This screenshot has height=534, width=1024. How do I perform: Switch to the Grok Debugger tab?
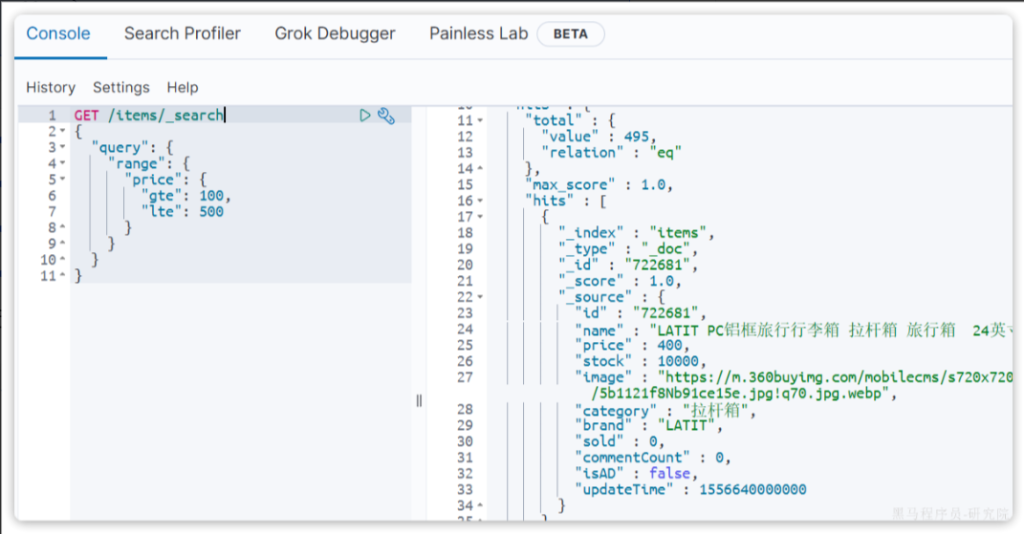coord(335,33)
